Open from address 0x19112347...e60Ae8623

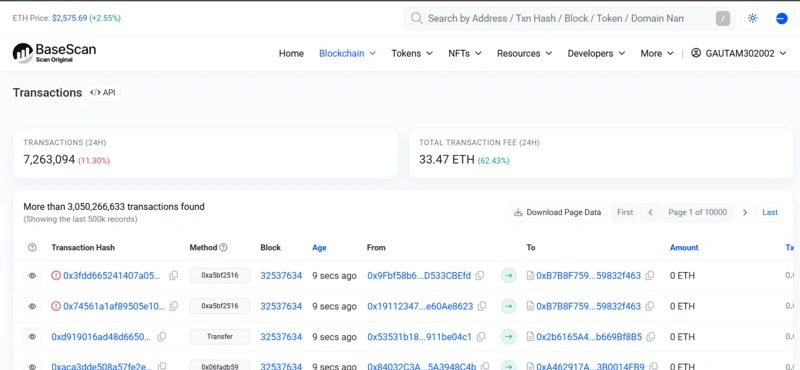click(x=420, y=306)
